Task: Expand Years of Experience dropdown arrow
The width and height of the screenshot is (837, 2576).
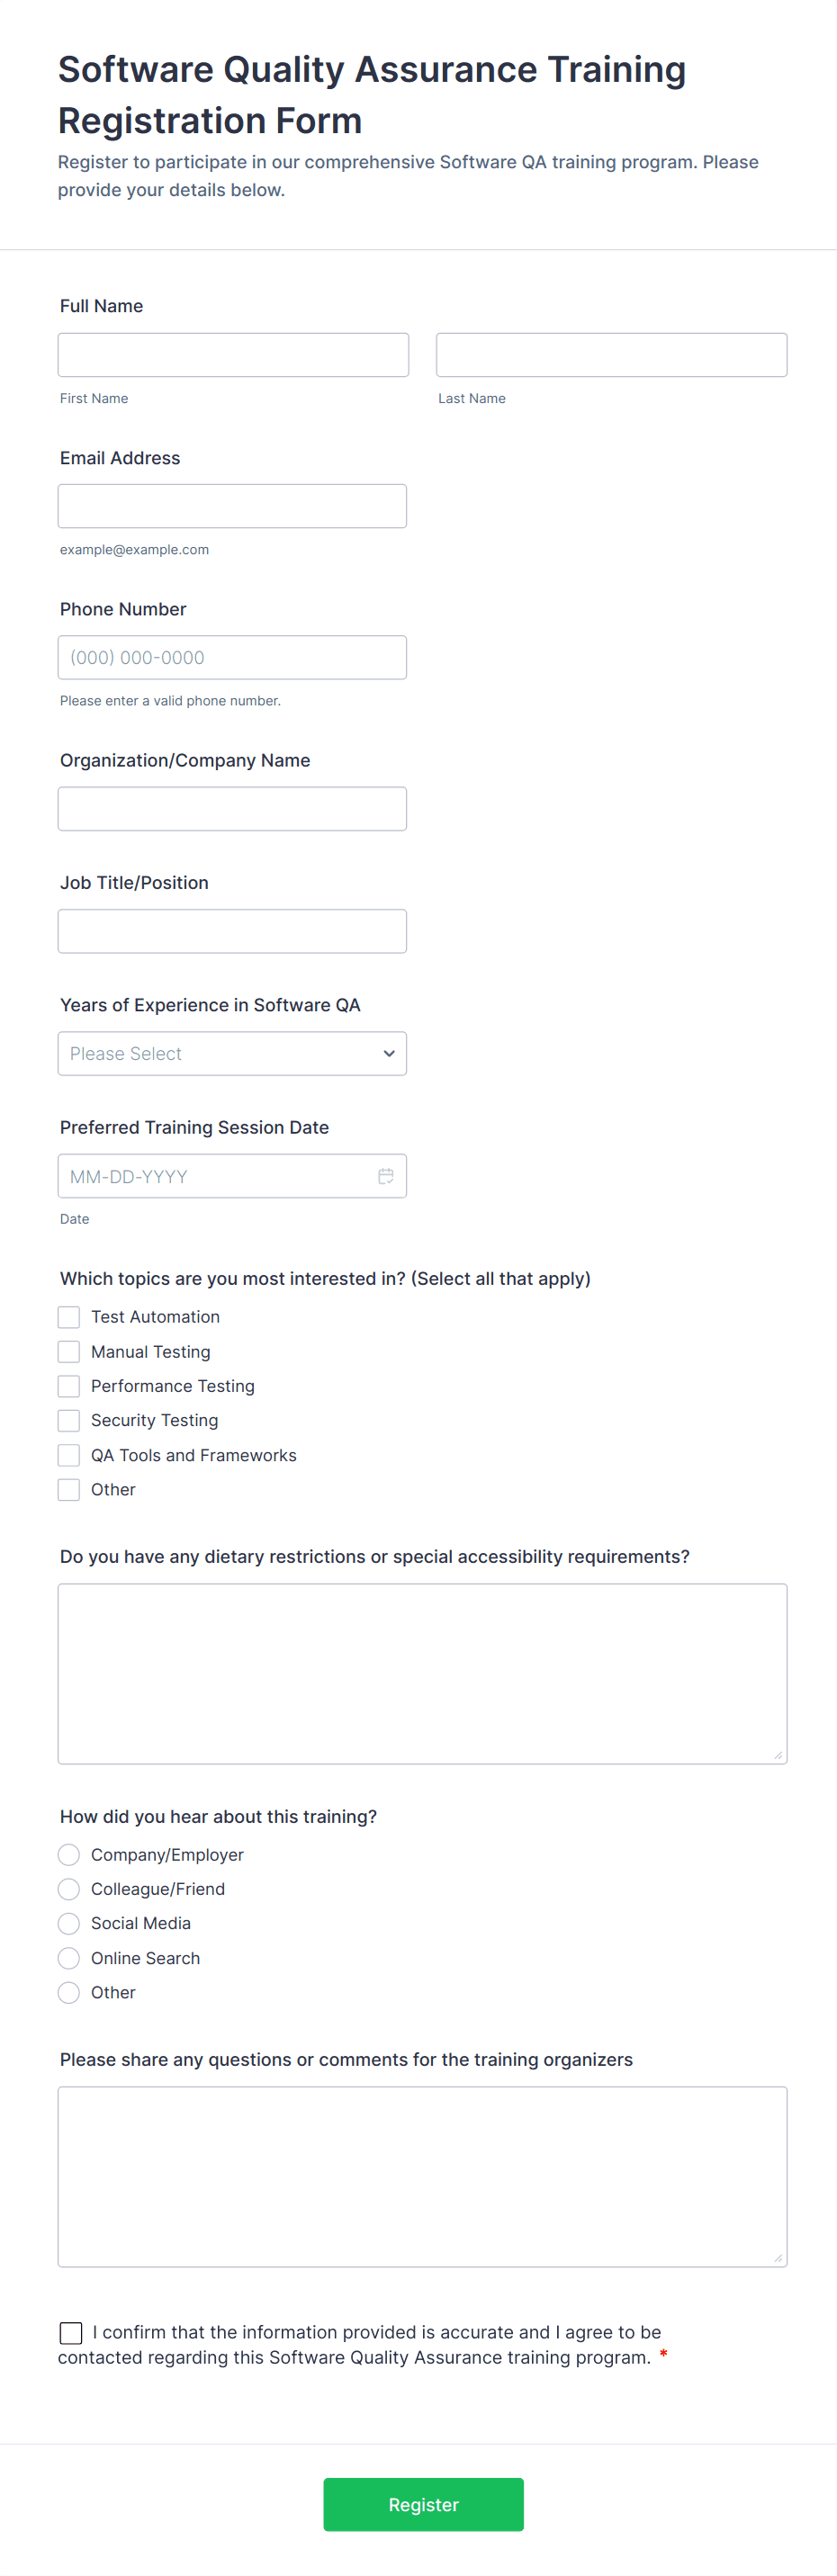Action: tap(389, 1053)
